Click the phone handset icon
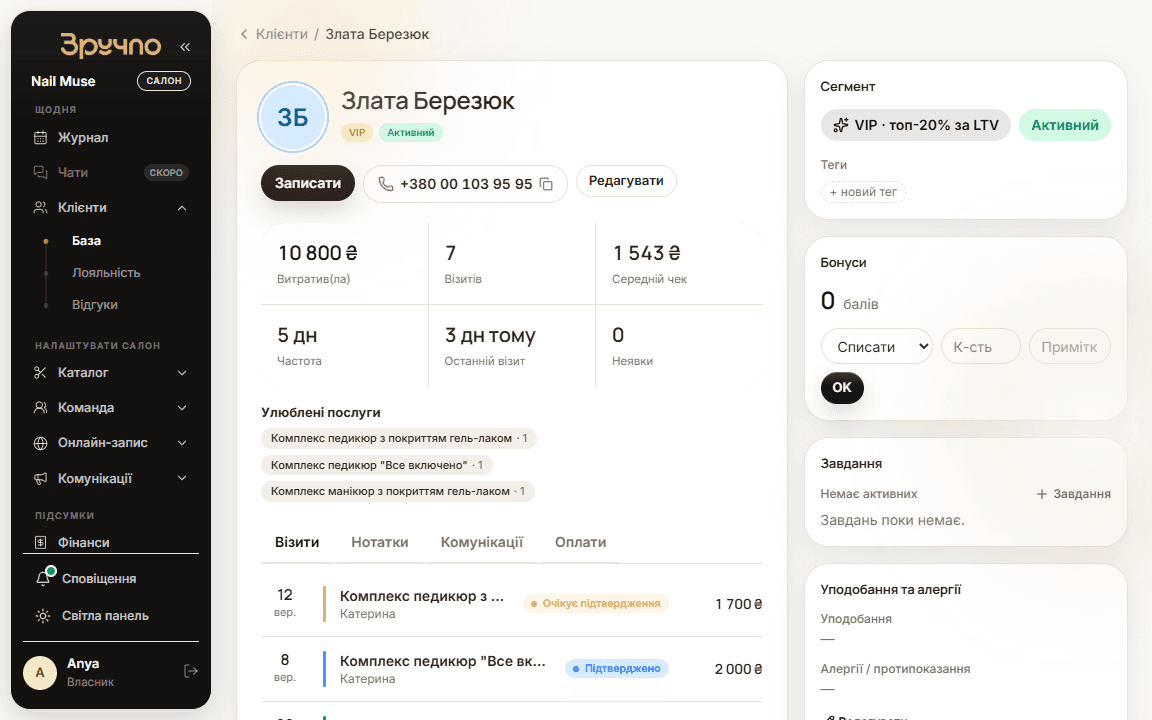The height and width of the screenshot is (720, 1152). (x=386, y=184)
